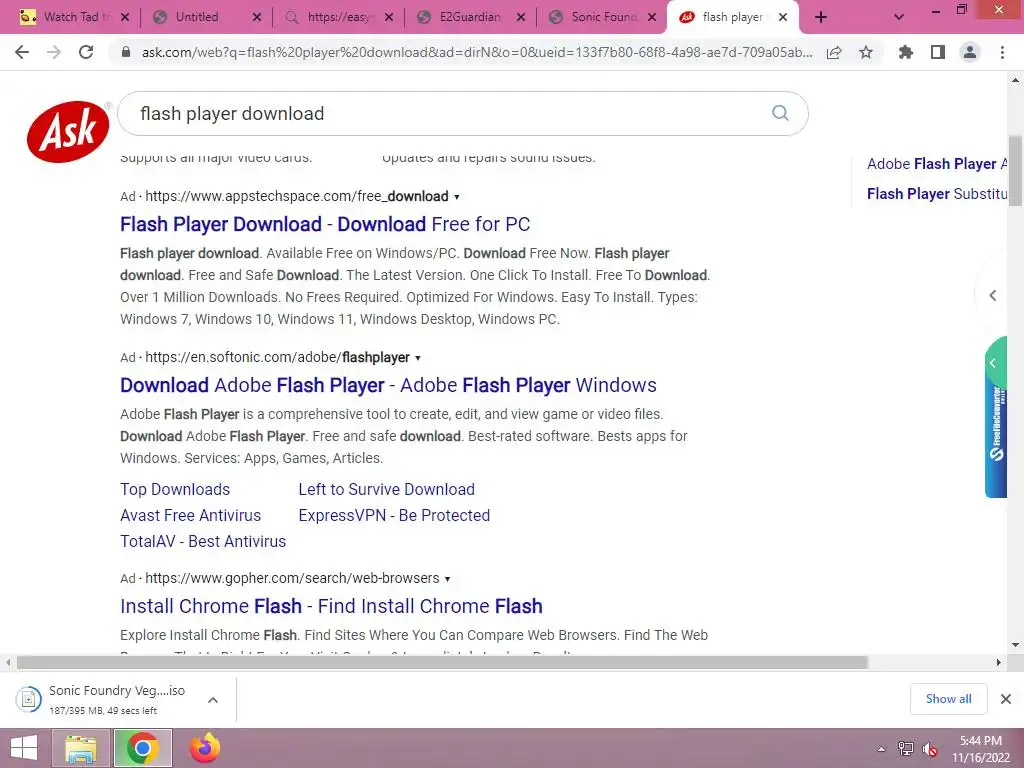Open the Adobe Flash Player related search
Image resolution: width=1024 pixels, height=768 pixels.
coord(937,164)
